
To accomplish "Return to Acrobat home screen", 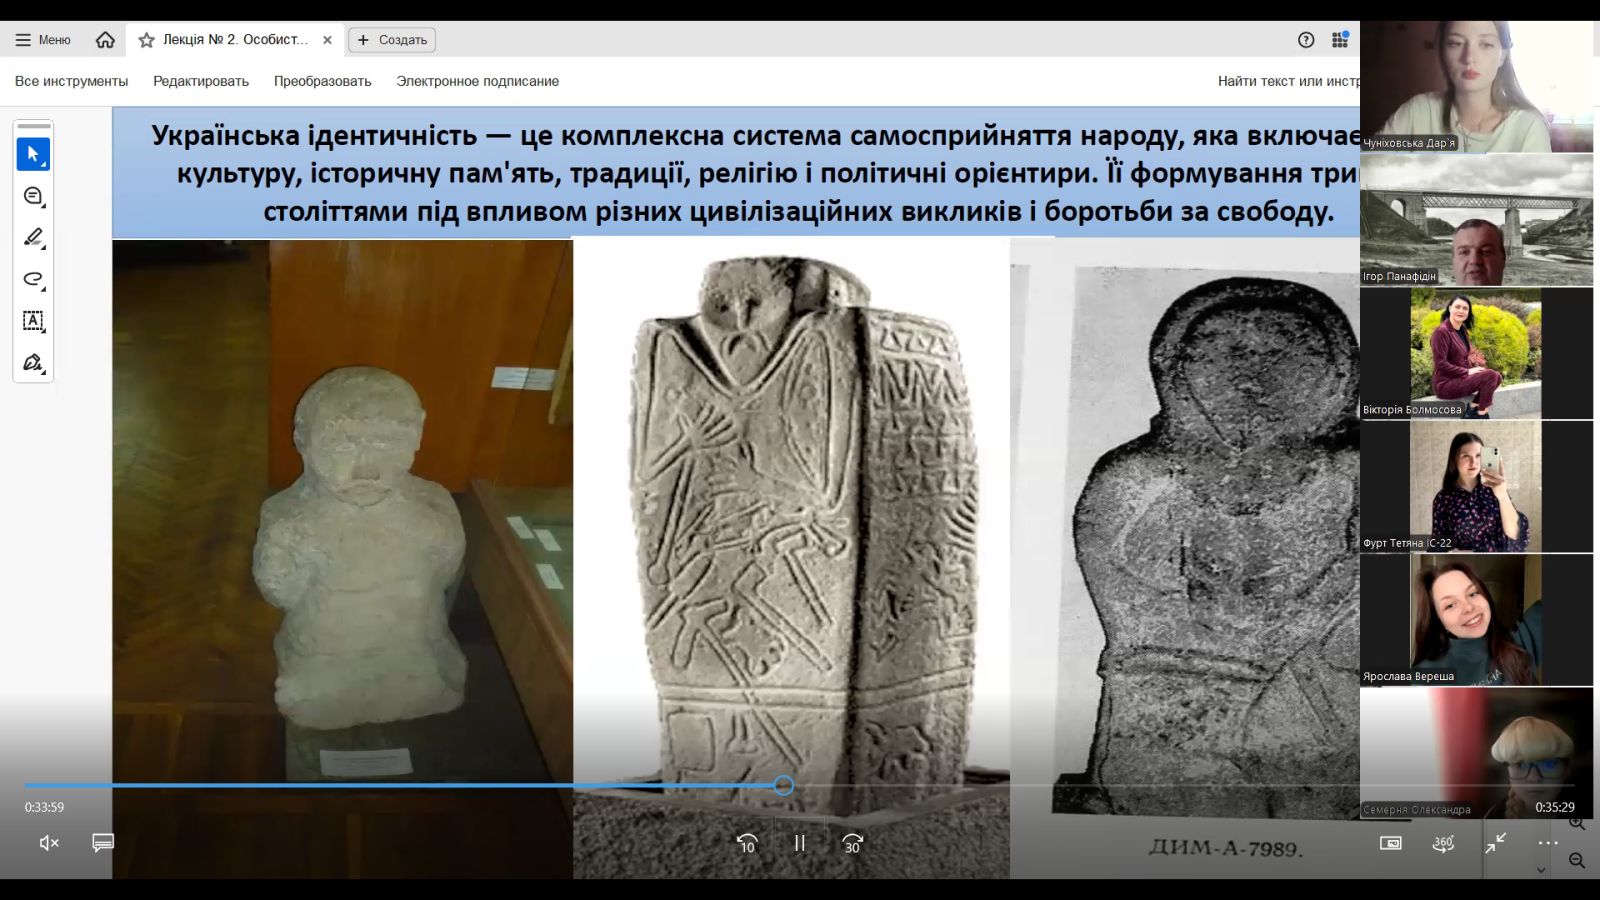I will (106, 39).
